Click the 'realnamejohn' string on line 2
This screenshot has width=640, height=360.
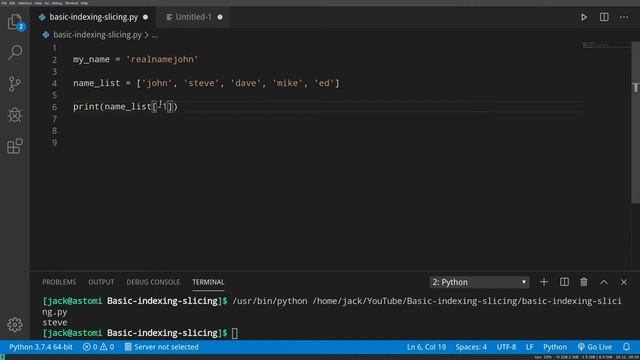pos(162,59)
